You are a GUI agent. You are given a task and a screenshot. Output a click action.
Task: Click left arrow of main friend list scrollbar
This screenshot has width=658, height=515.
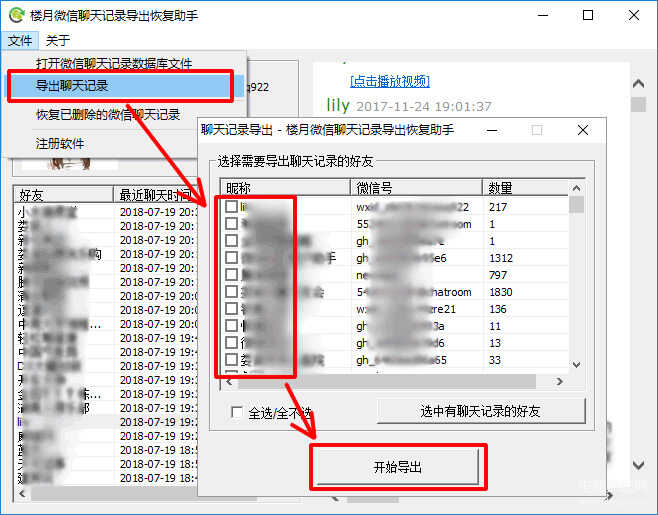(x=22, y=494)
